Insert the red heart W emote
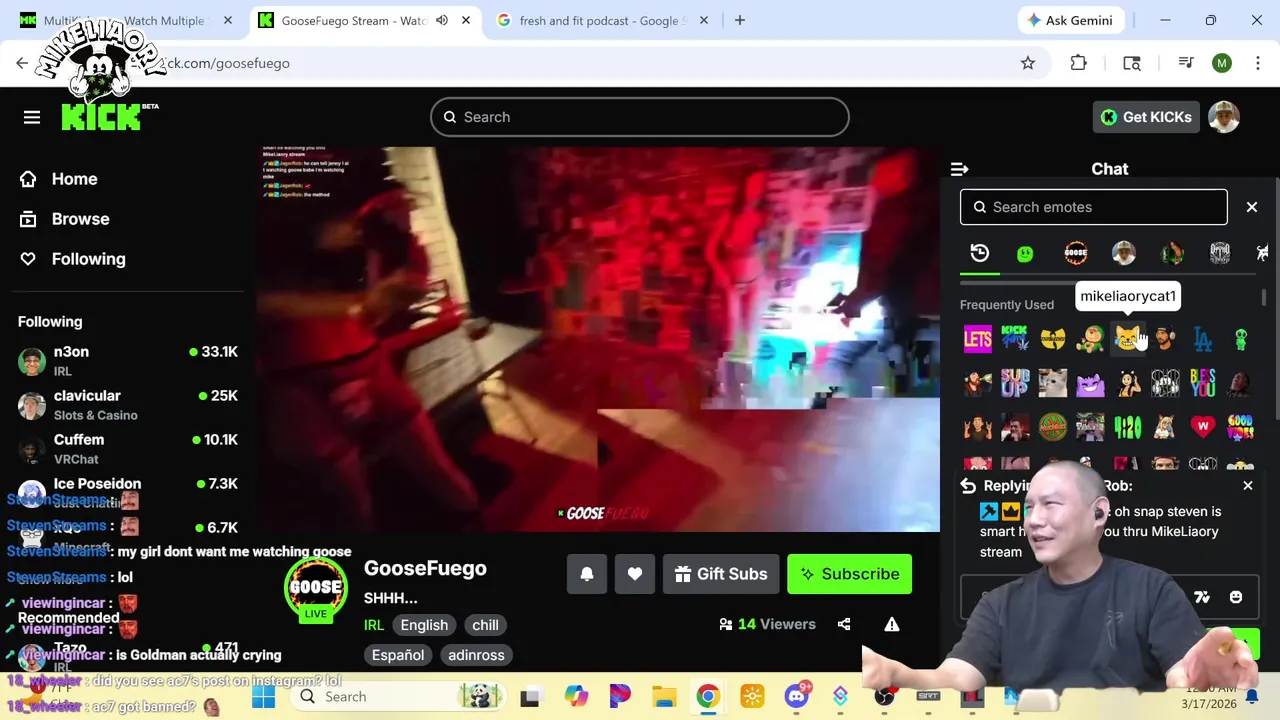This screenshot has height=720, width=1280. pos(1203,427)
